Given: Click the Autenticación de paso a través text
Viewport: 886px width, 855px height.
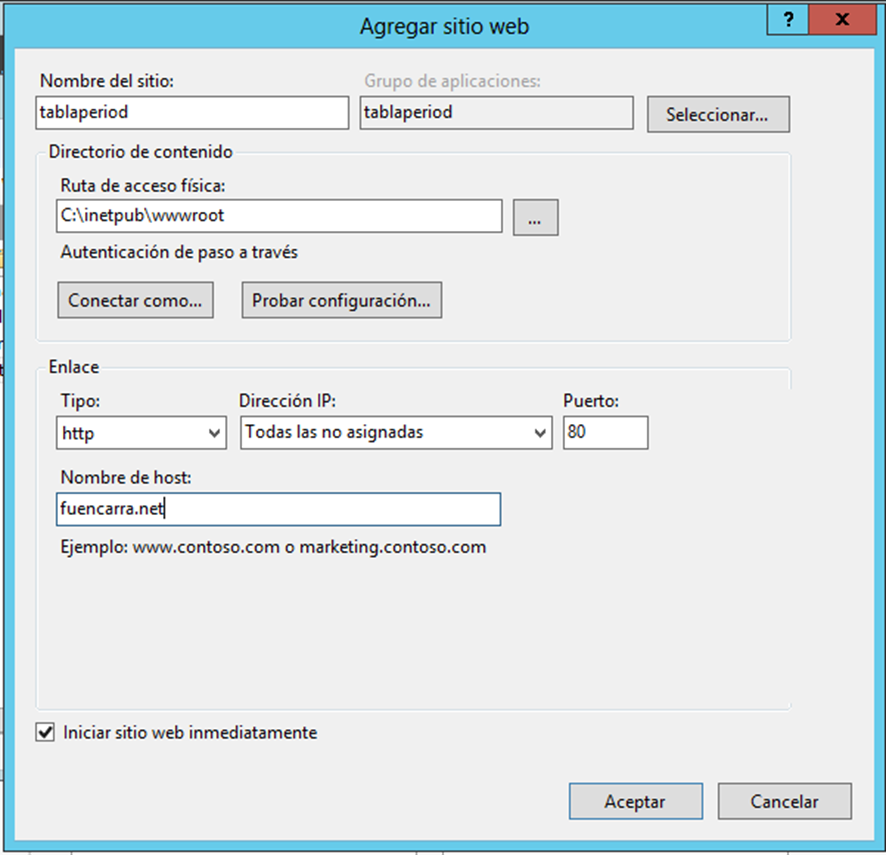Looking at the screenshot, I should point(179,253).
